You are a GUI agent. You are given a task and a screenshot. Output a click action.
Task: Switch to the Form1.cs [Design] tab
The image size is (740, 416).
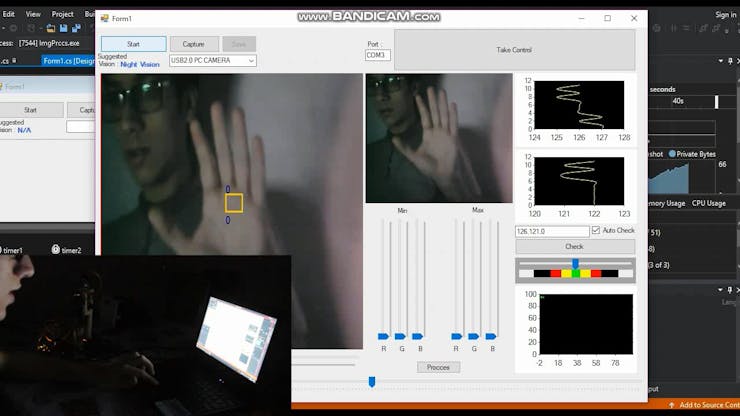(x=68, y=60)
